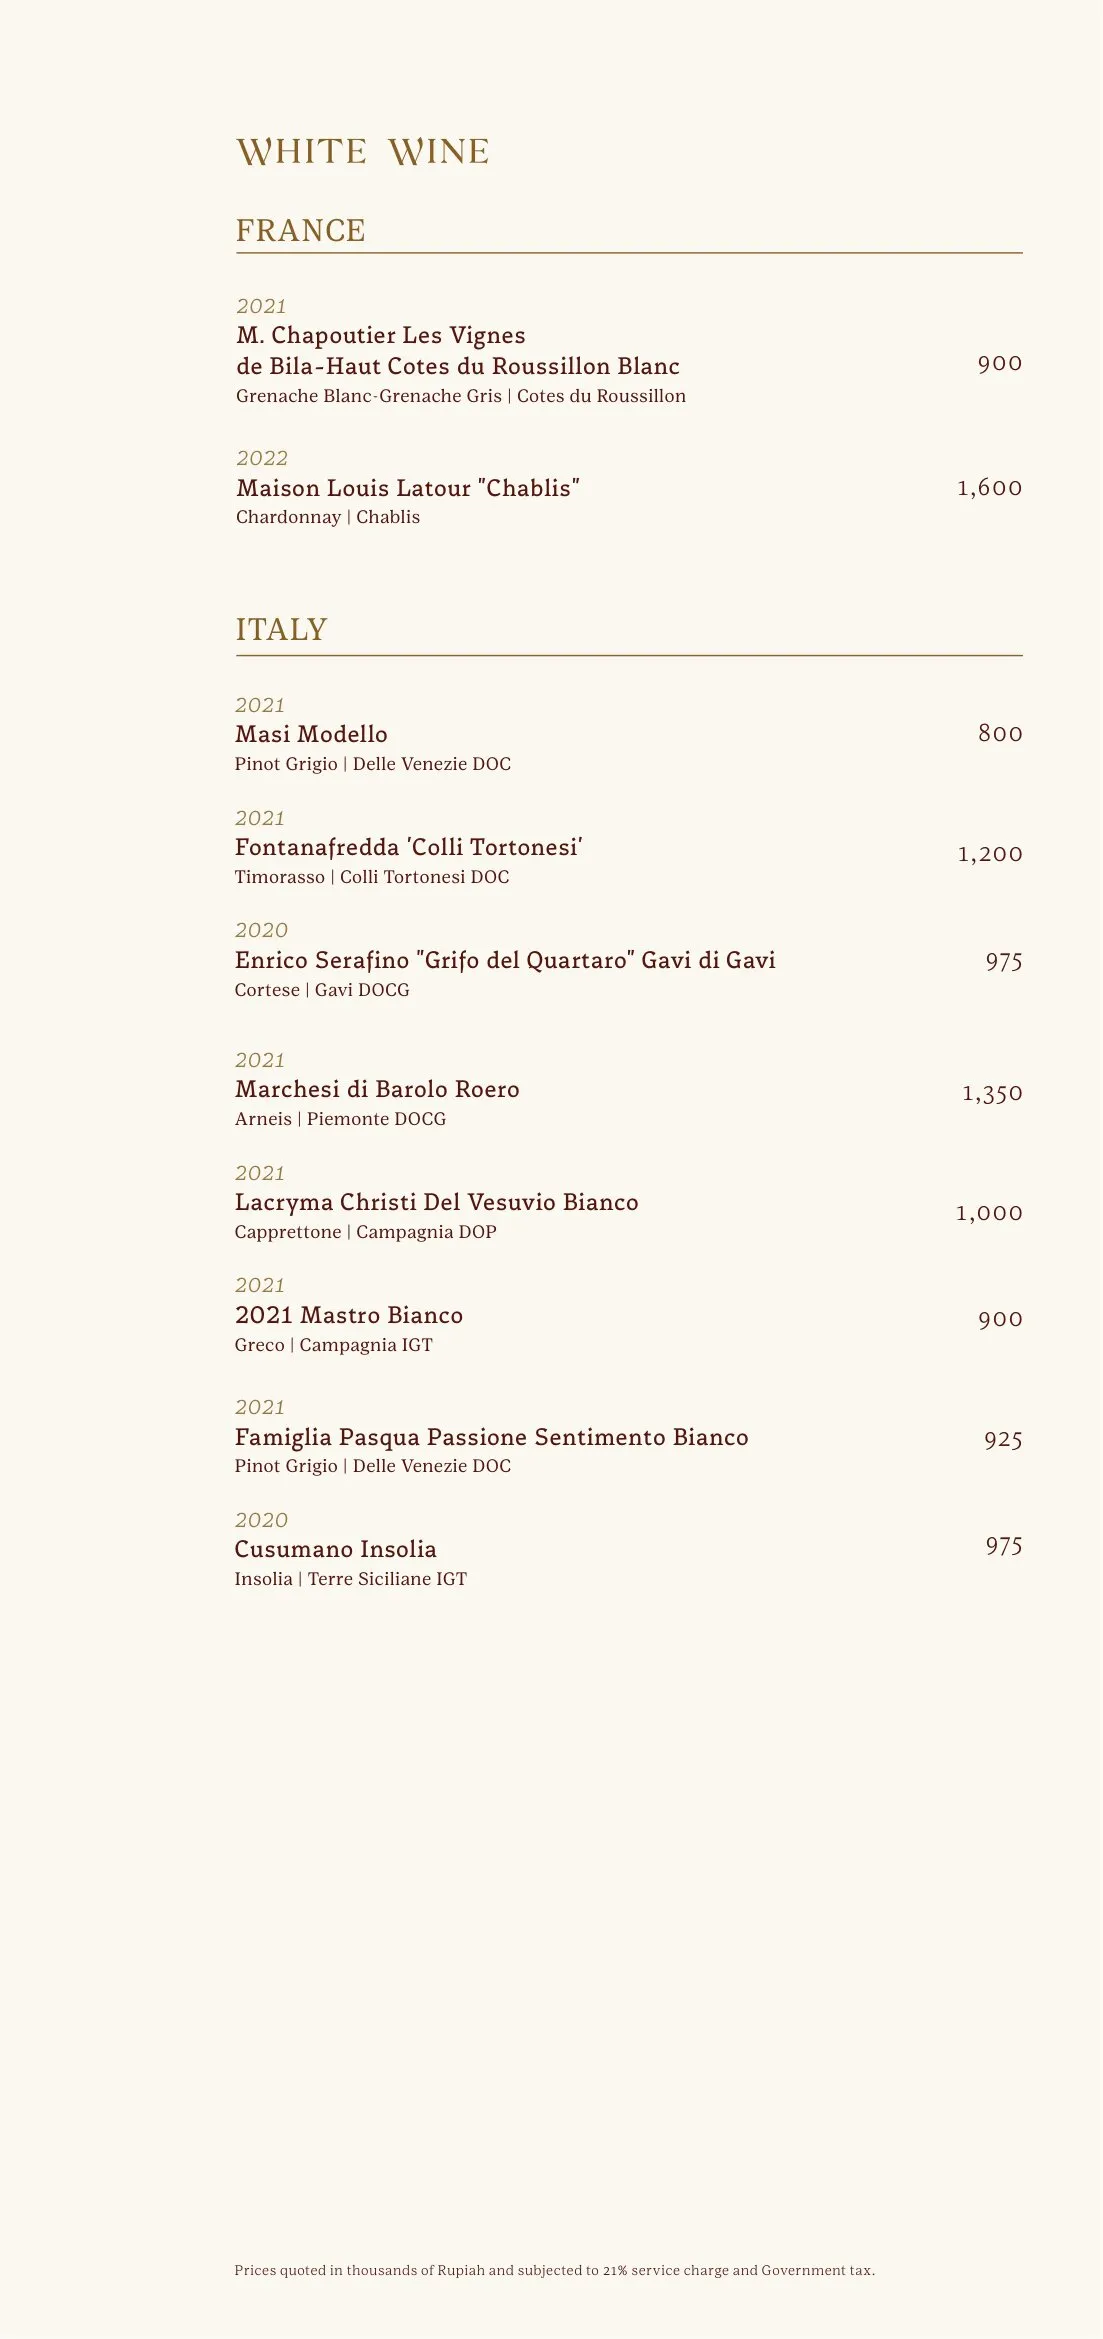Open the Maison Louis Latour "Chablis" entry
The width and height of the screenshot is (1103, 2339).
coord(408,488)
